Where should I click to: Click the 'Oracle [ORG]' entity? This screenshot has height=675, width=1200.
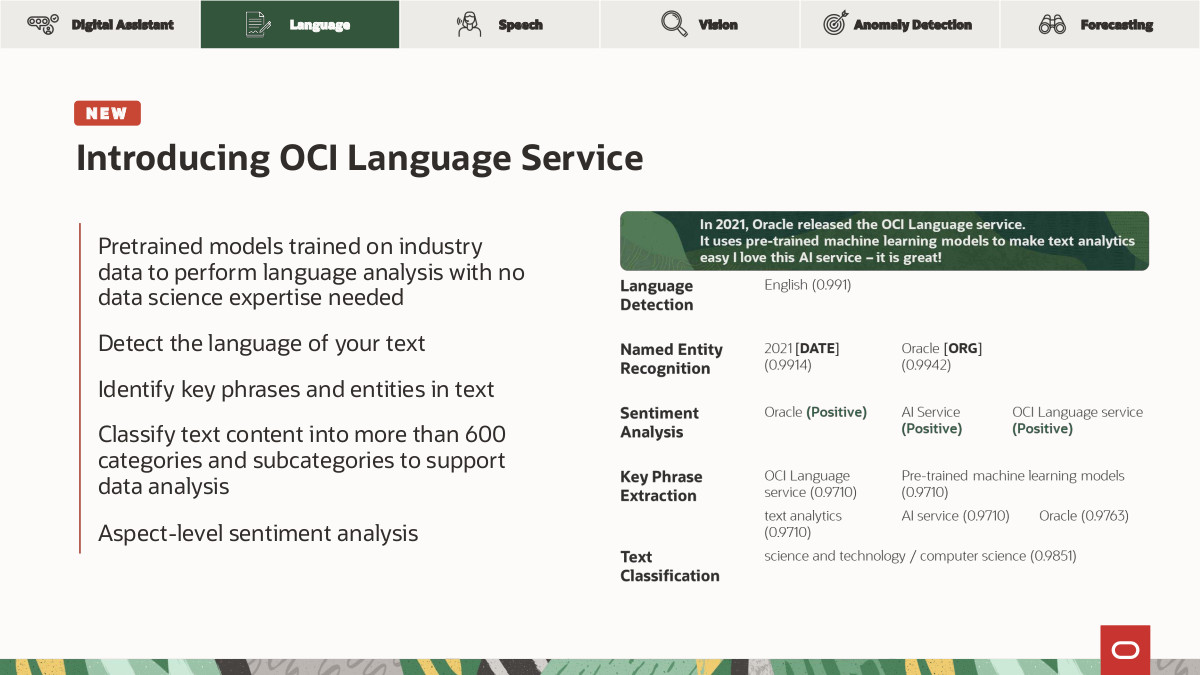tap(942, 357)
